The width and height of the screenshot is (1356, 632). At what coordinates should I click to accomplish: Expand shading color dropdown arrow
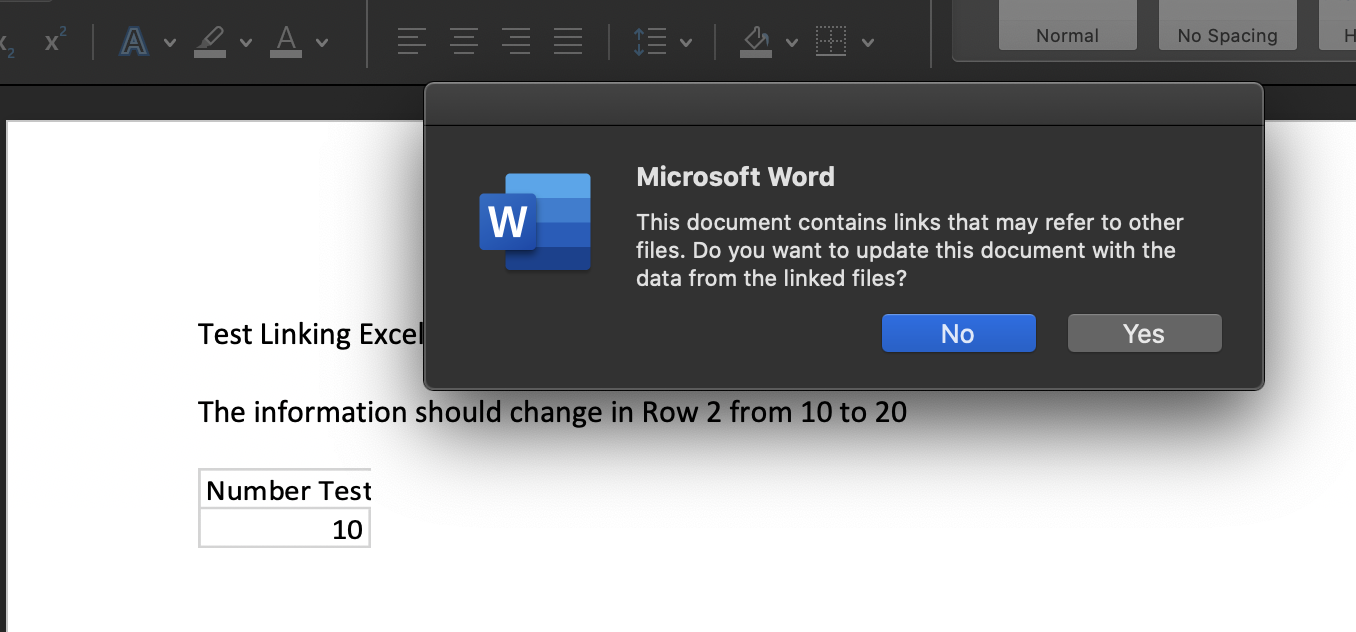click(792, 43)
